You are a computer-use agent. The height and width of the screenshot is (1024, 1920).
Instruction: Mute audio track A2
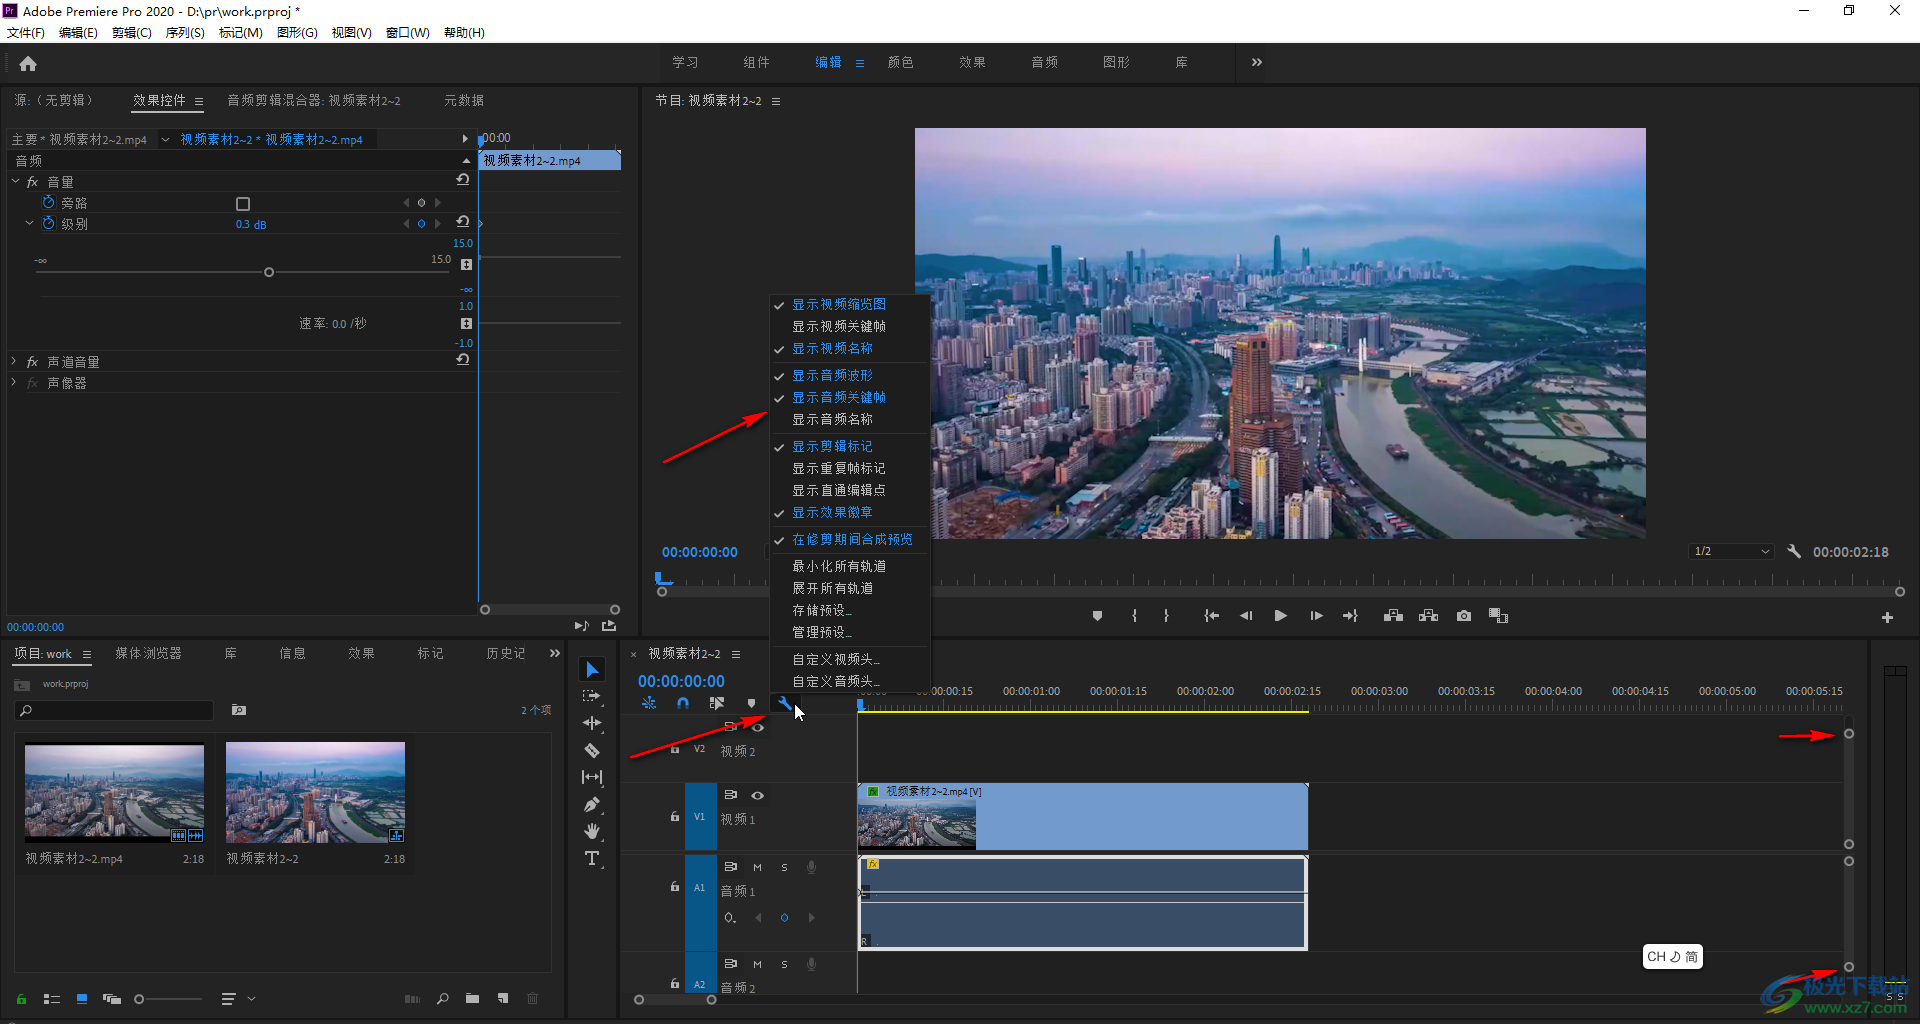(758, 964)
